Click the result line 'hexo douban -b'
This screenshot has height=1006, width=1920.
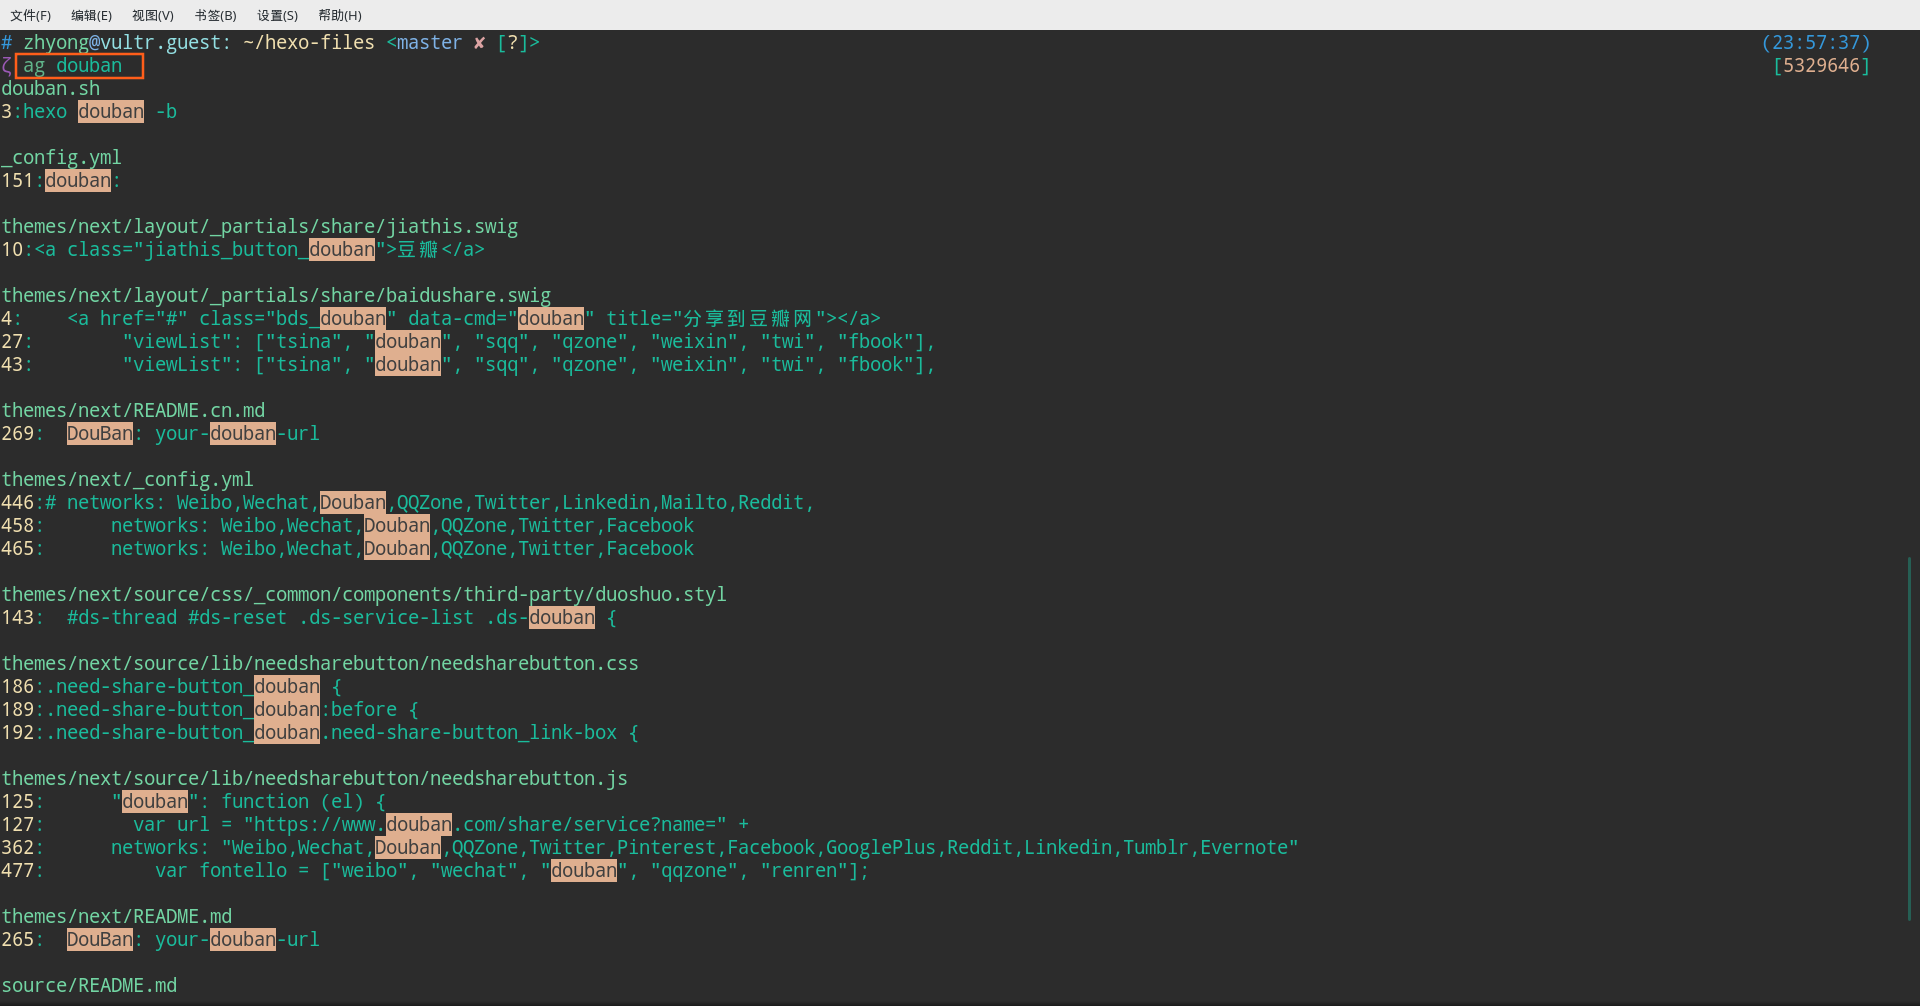[100, 112]
